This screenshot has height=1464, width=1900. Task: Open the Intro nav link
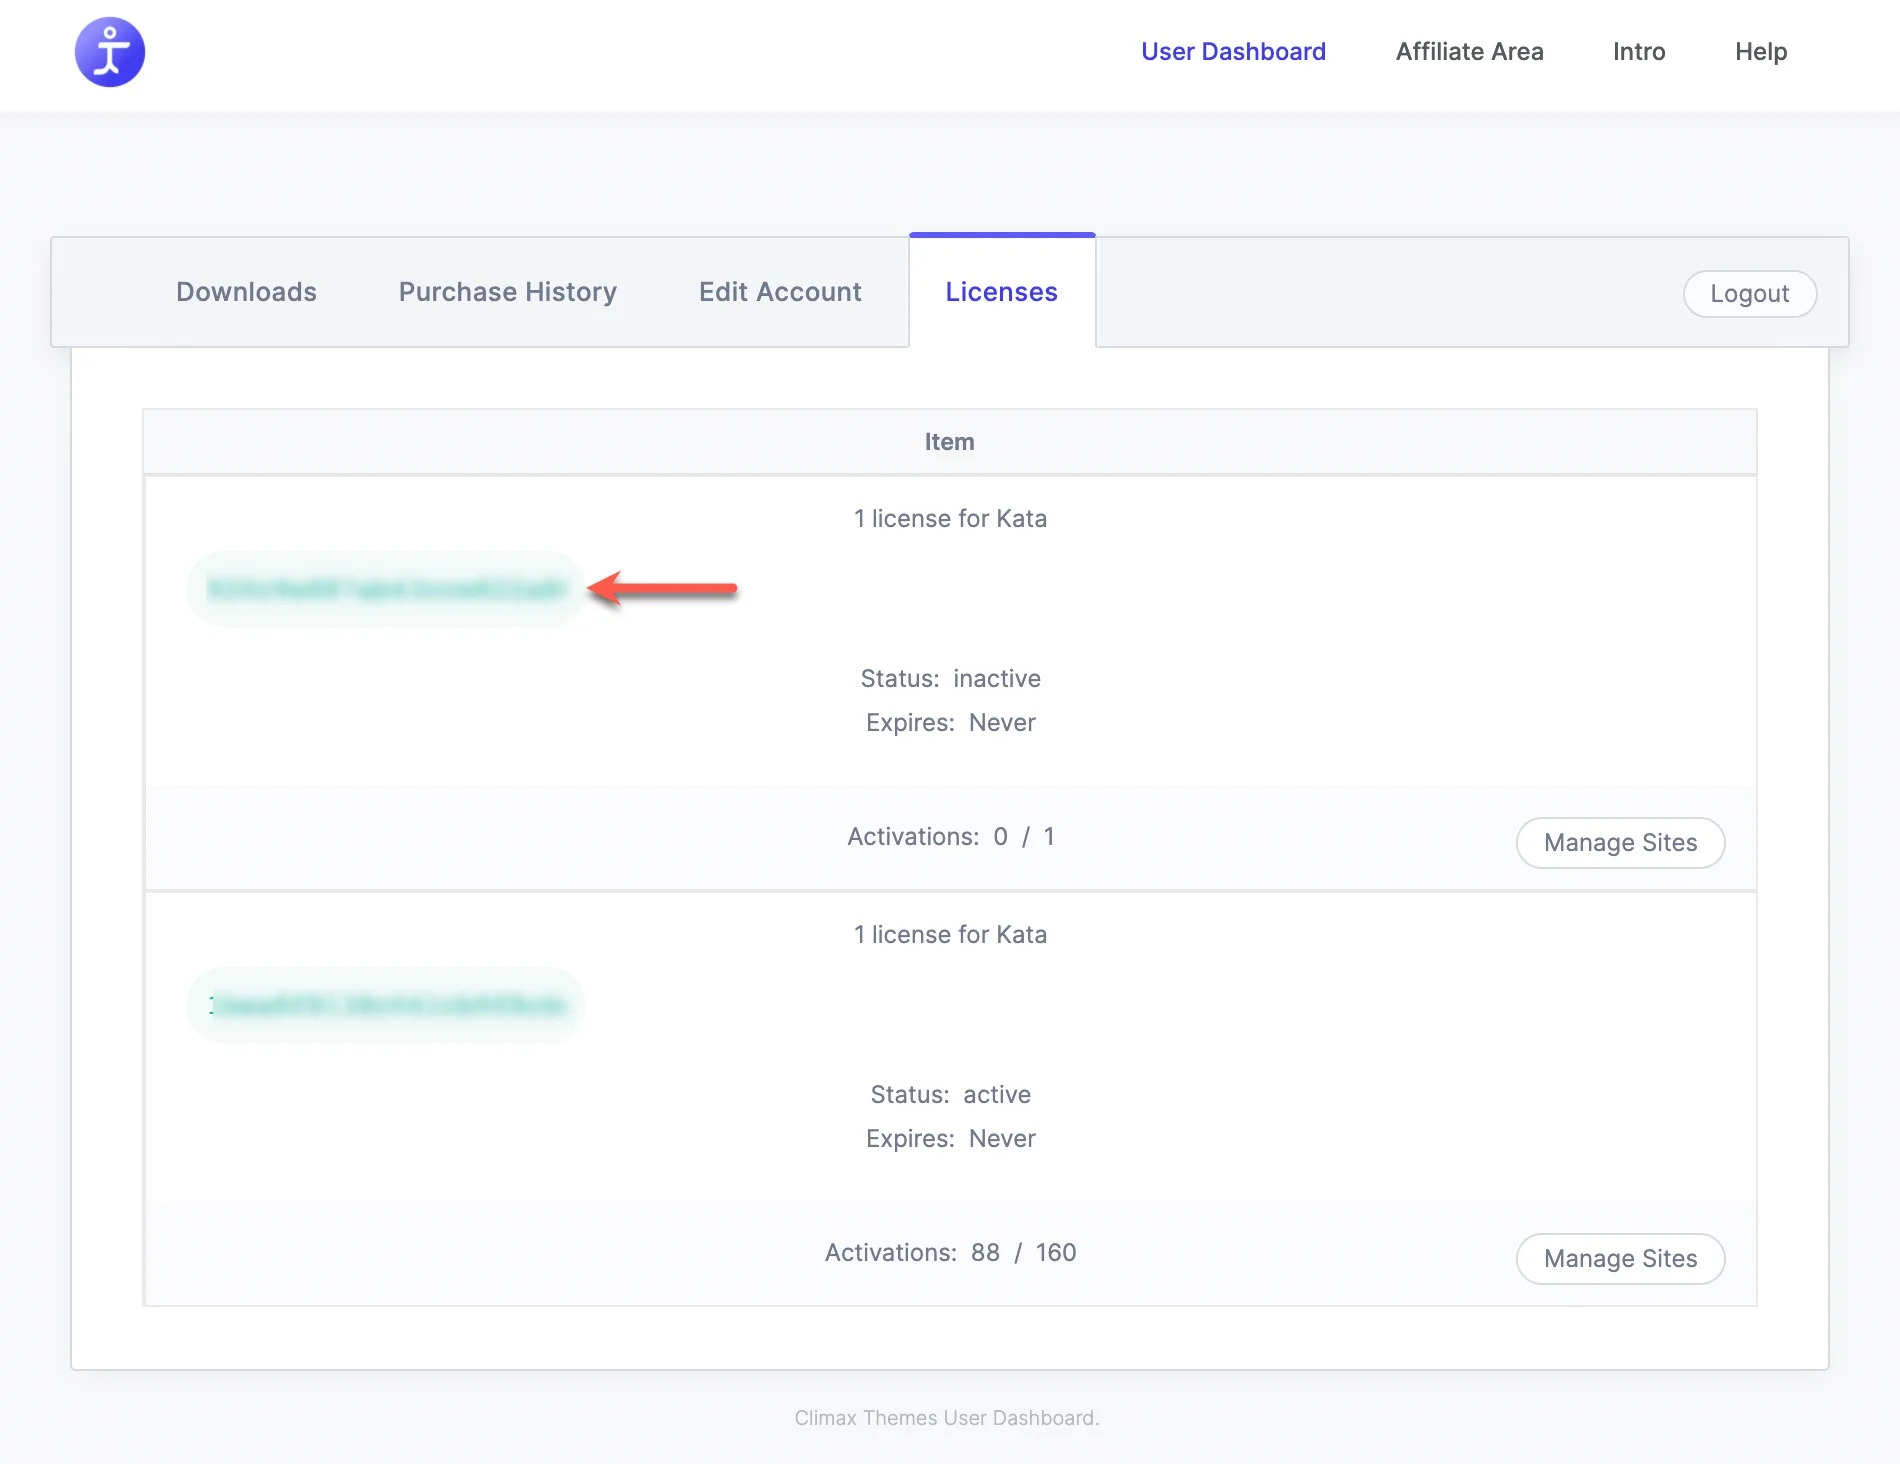click(x=1639, y=52)
